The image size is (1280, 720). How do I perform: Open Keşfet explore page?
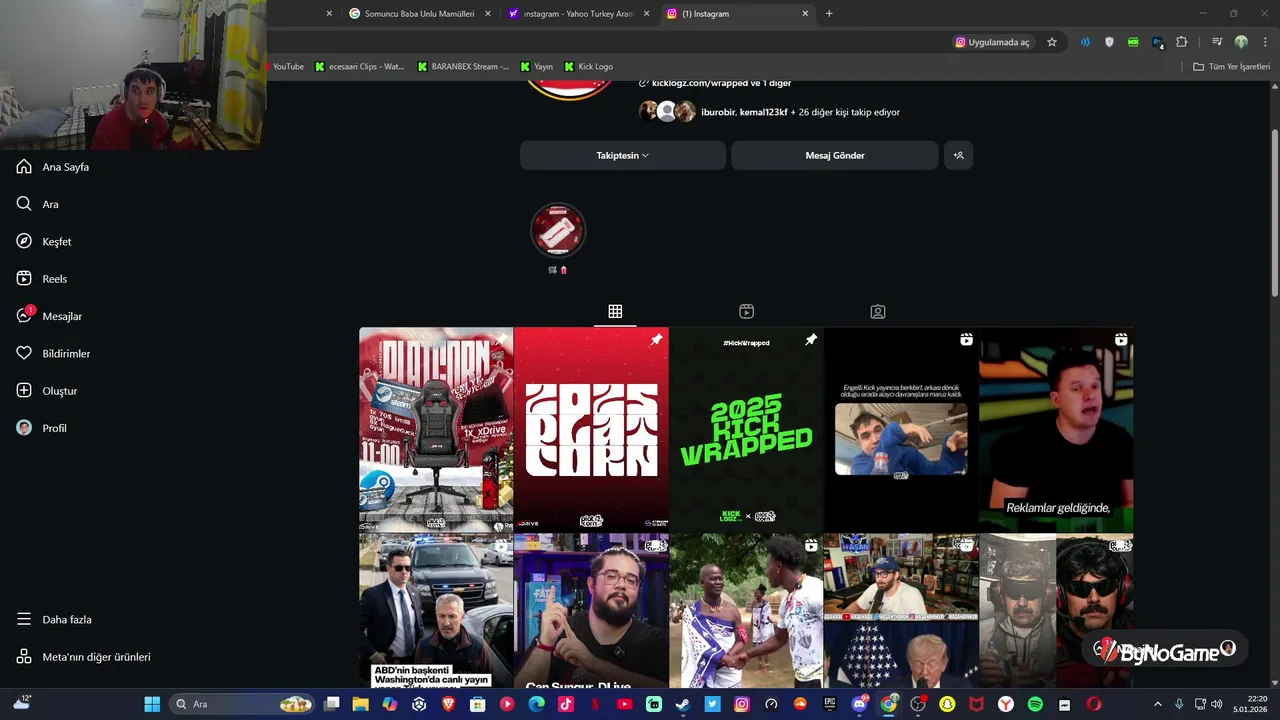click(x=44, y=242)
